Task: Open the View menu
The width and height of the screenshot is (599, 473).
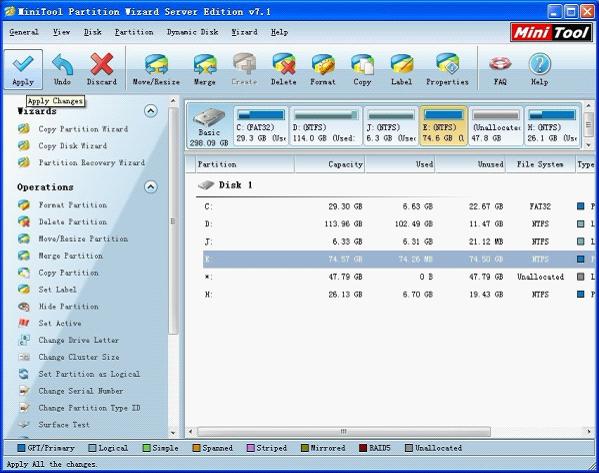Action: (x=62, y=32)
